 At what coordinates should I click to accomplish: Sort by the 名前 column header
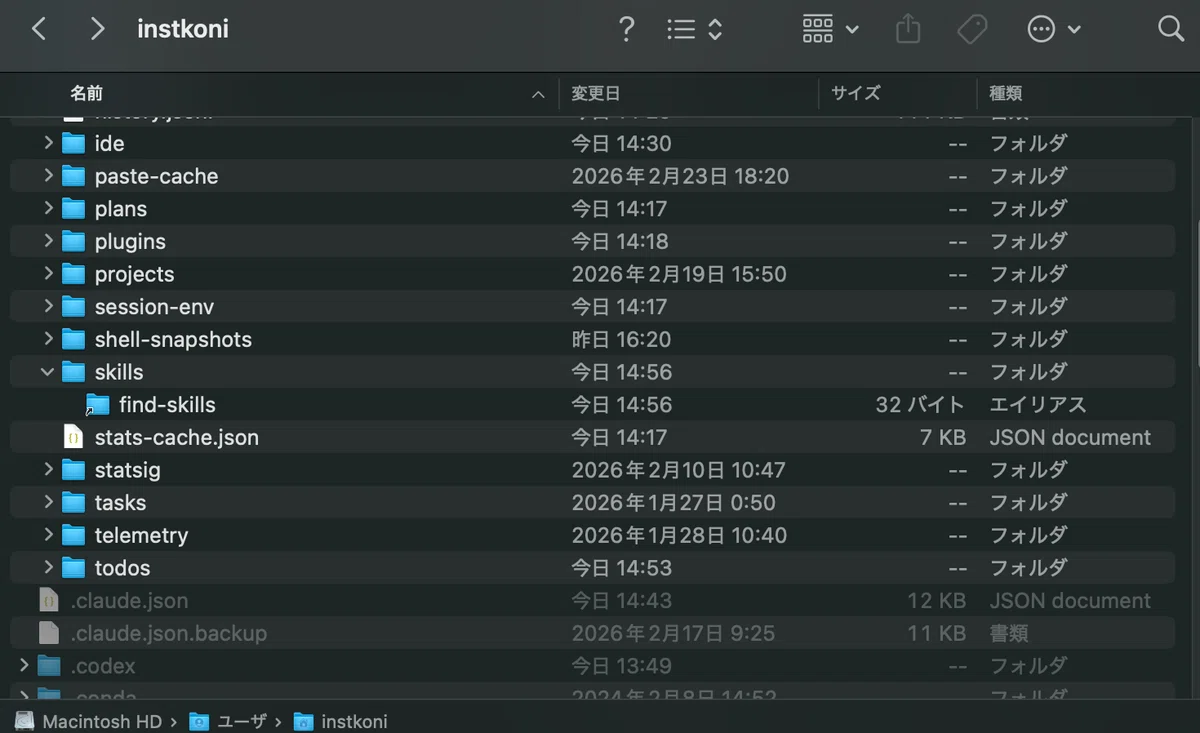(x=87, y=93)
